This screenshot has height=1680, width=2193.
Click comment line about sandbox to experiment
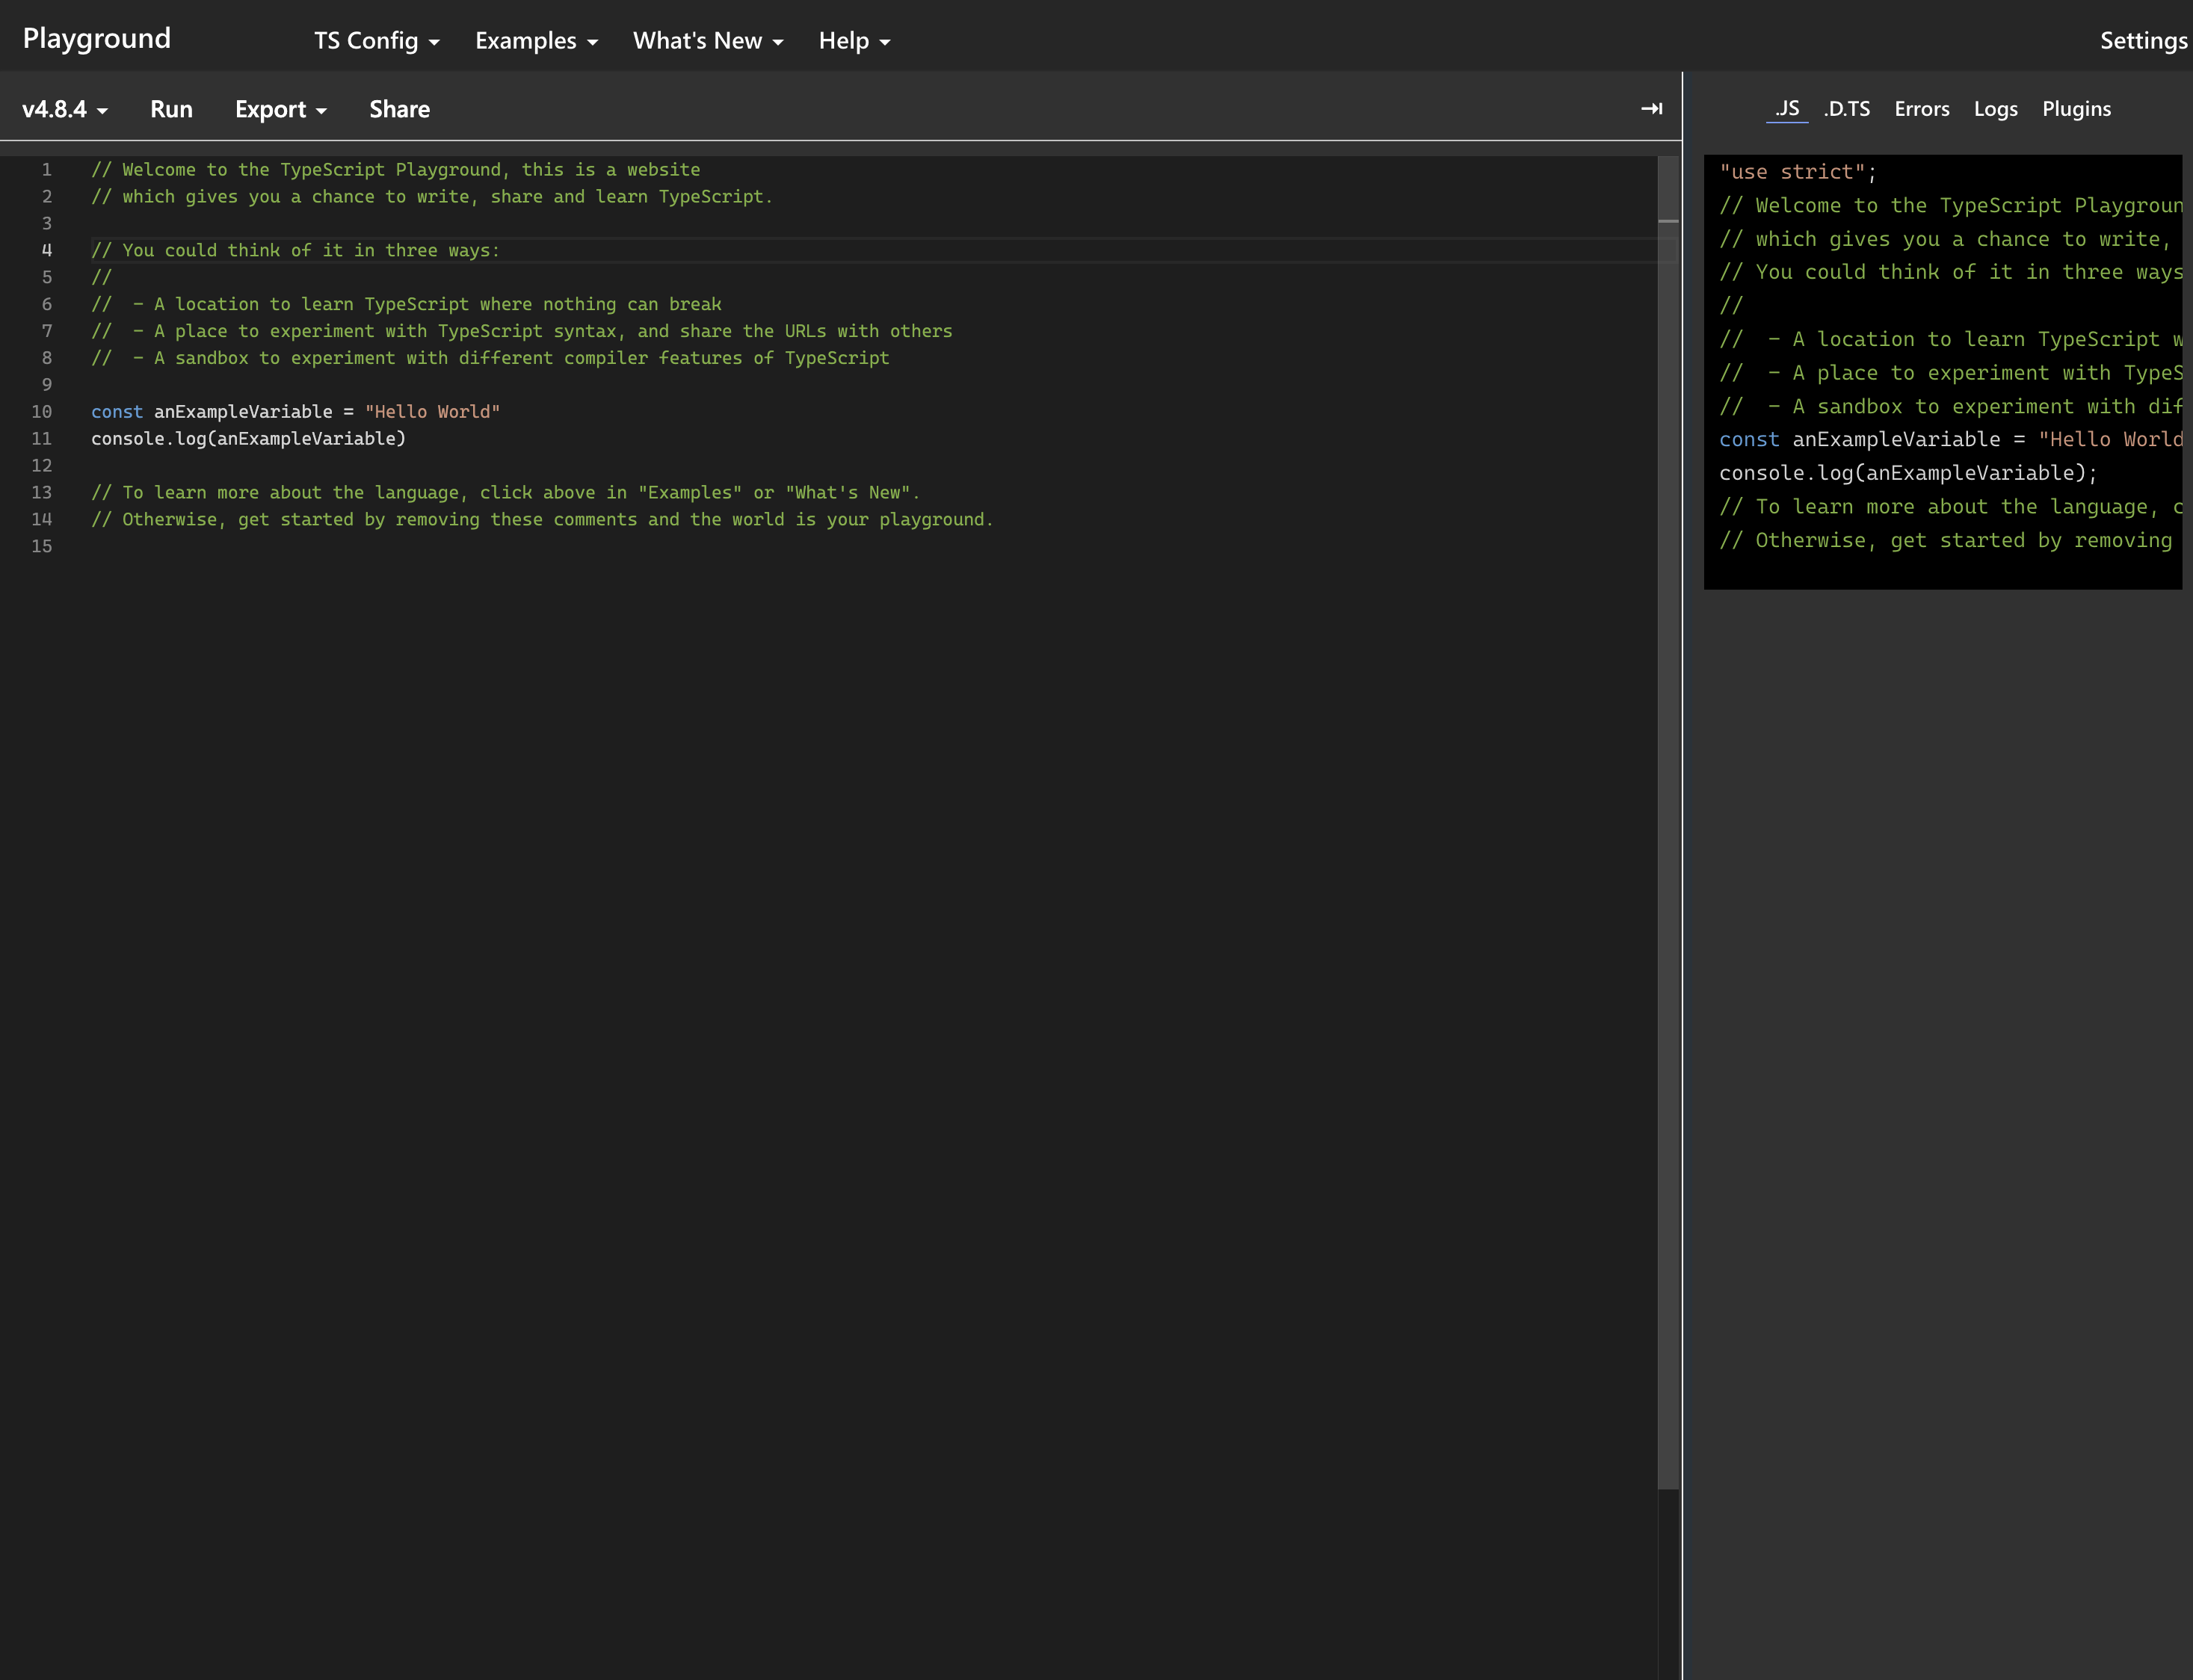tap(490, 358)
